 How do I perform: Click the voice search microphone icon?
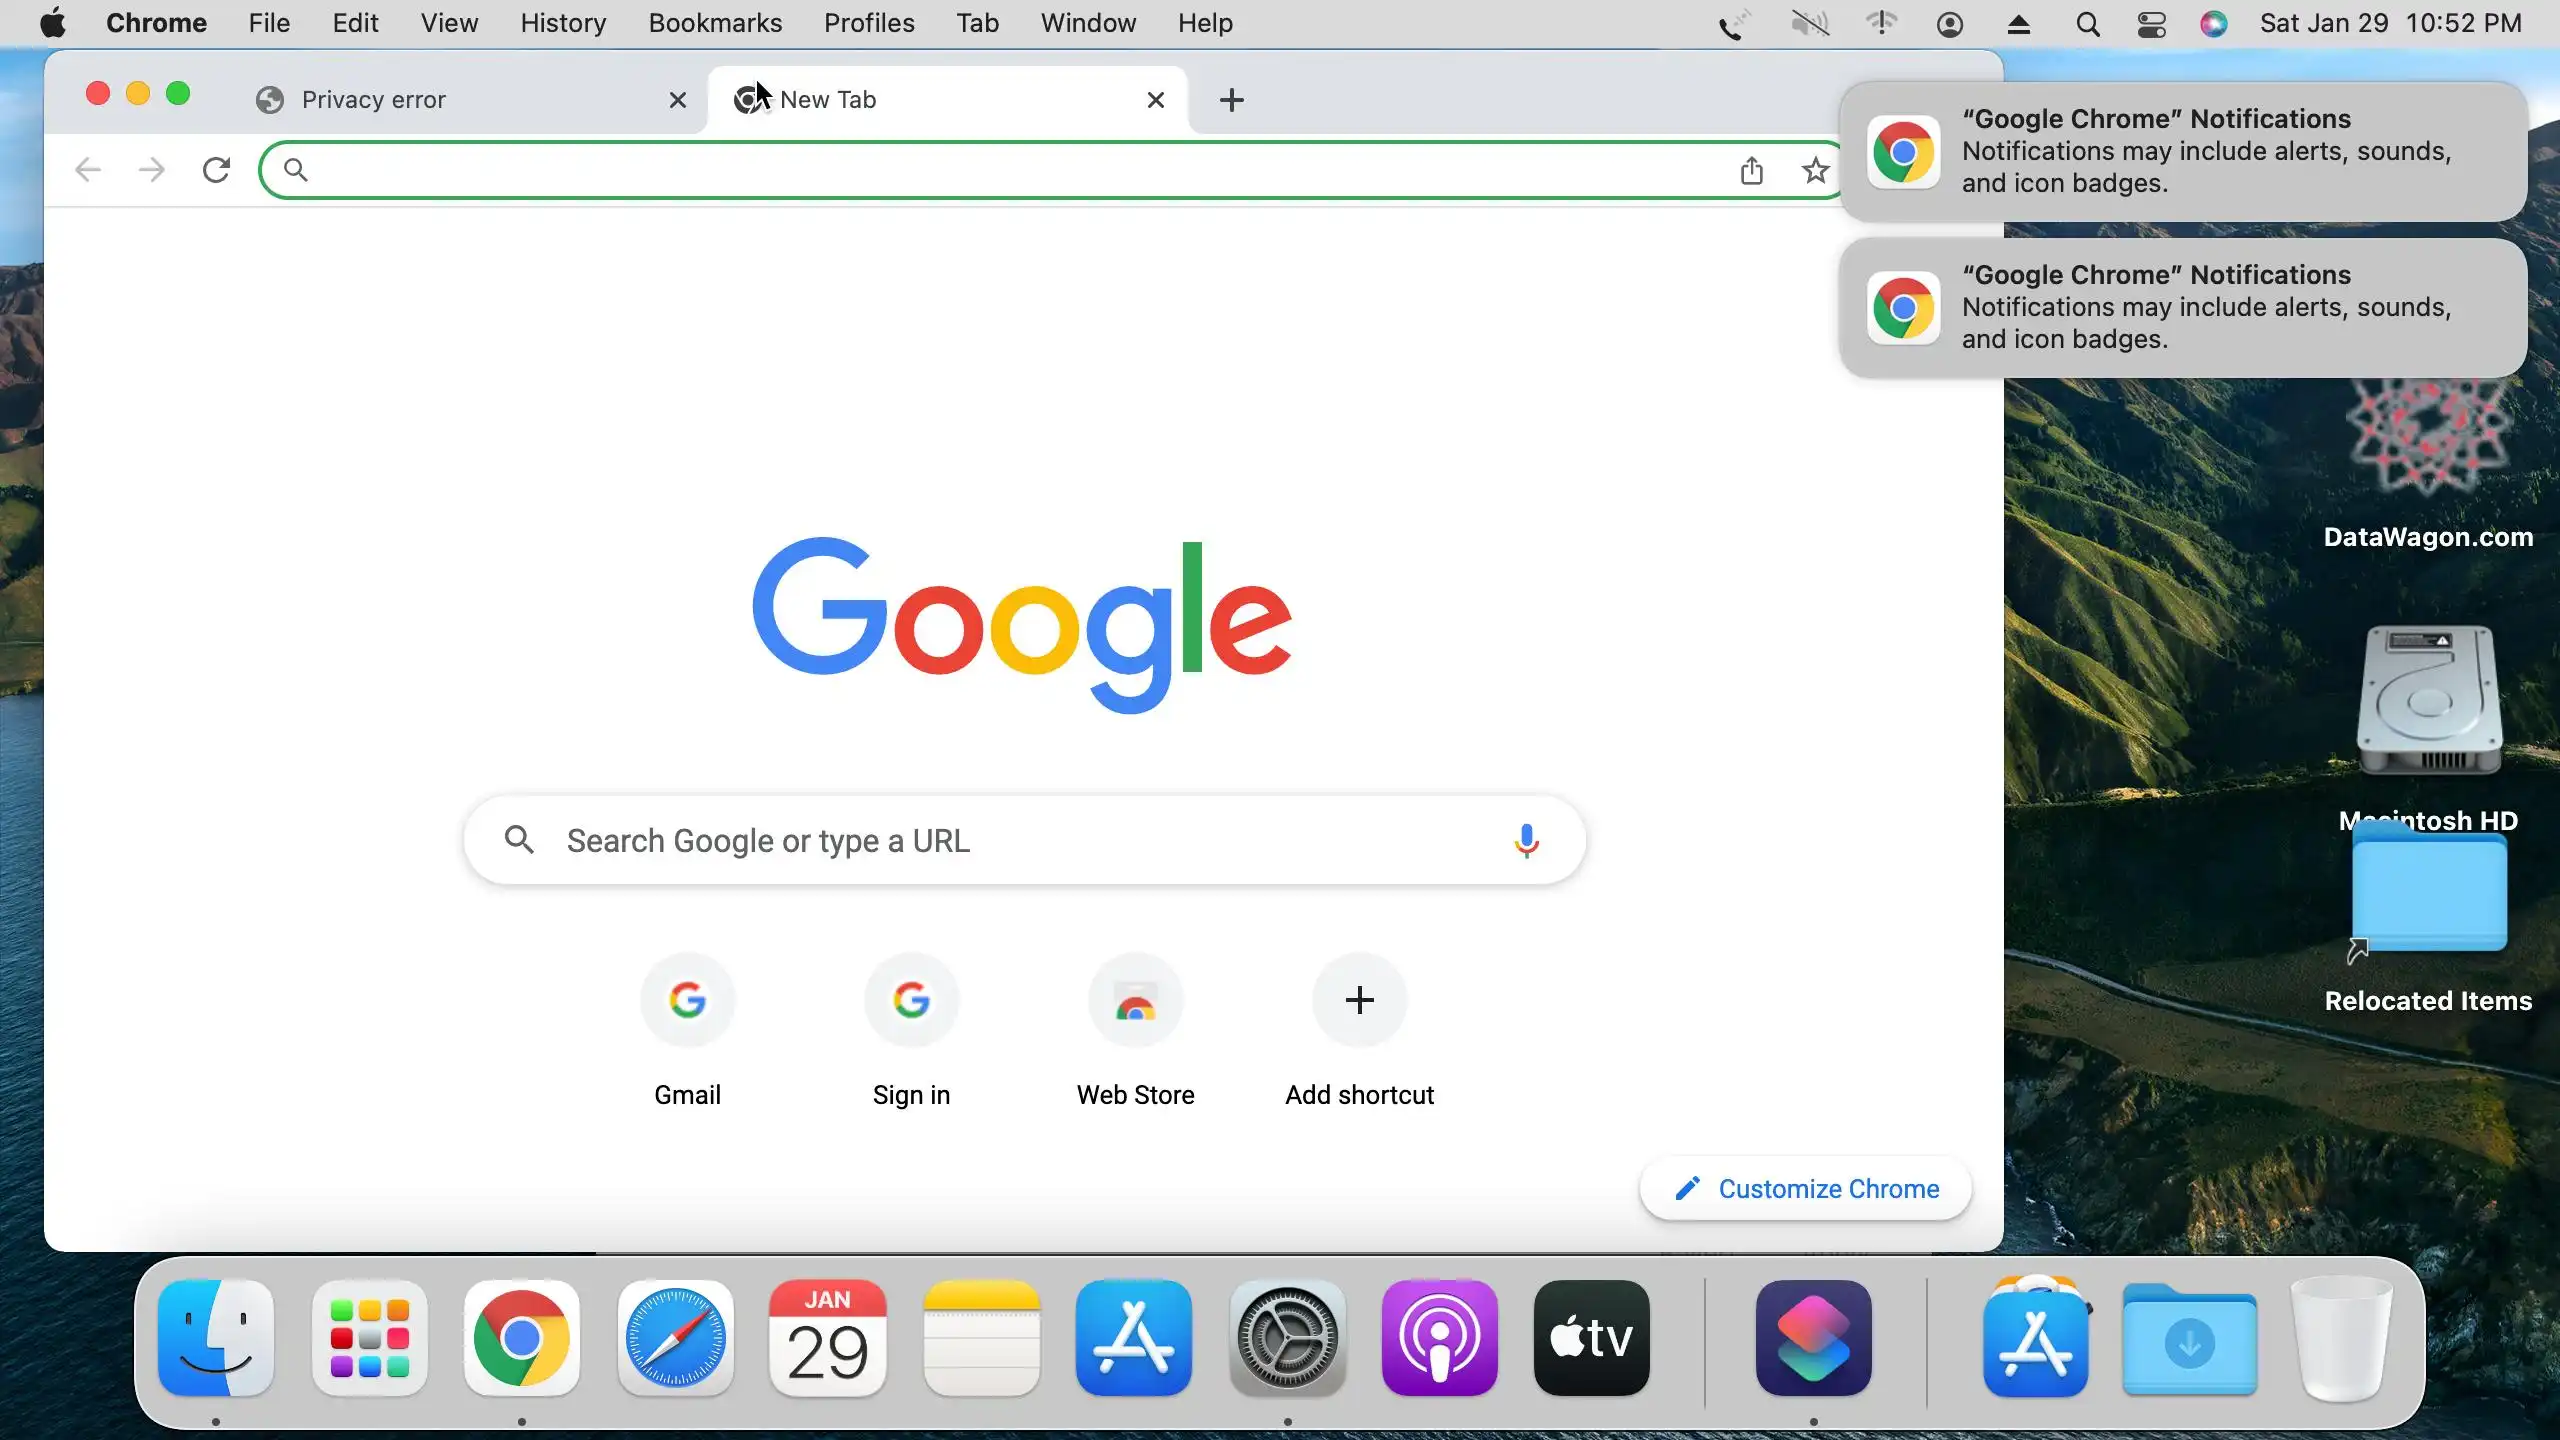click(x=1526, y=841)
